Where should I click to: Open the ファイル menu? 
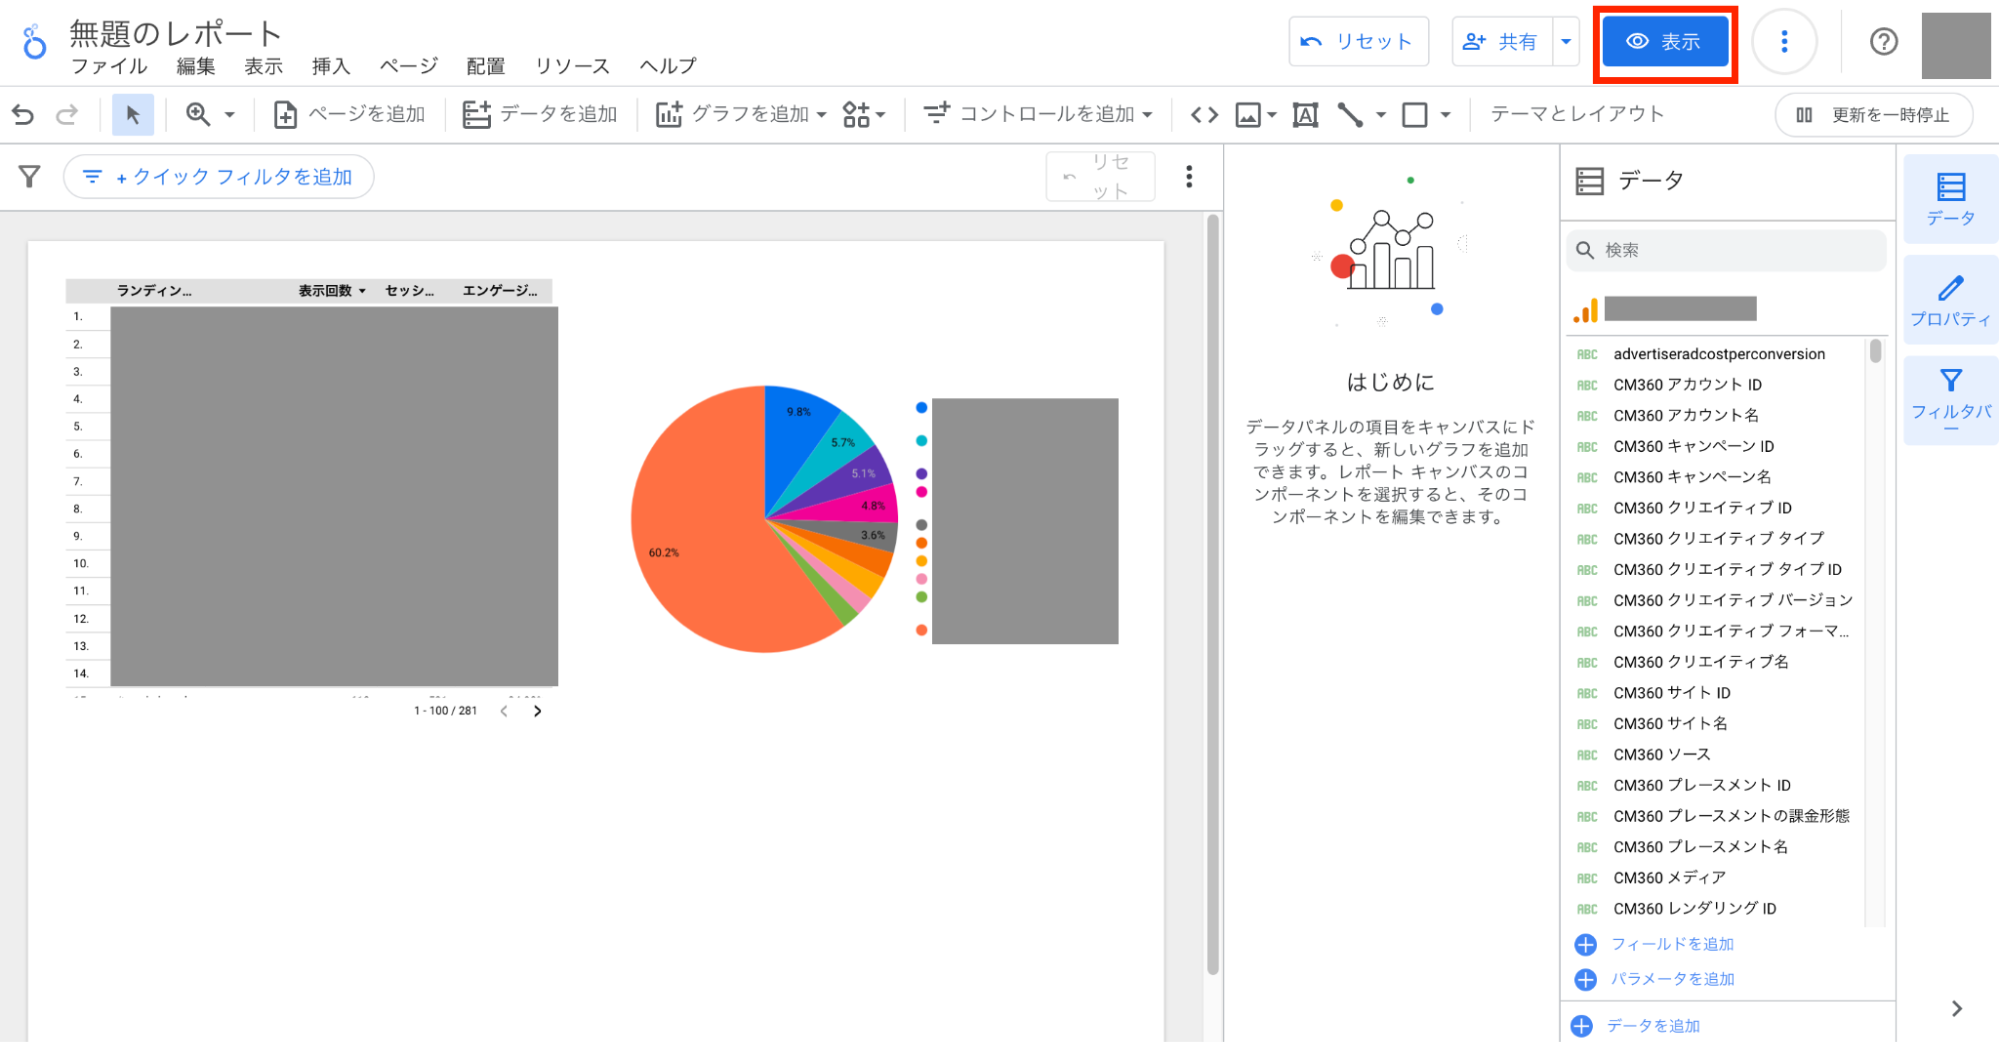(x=109, y=66)
